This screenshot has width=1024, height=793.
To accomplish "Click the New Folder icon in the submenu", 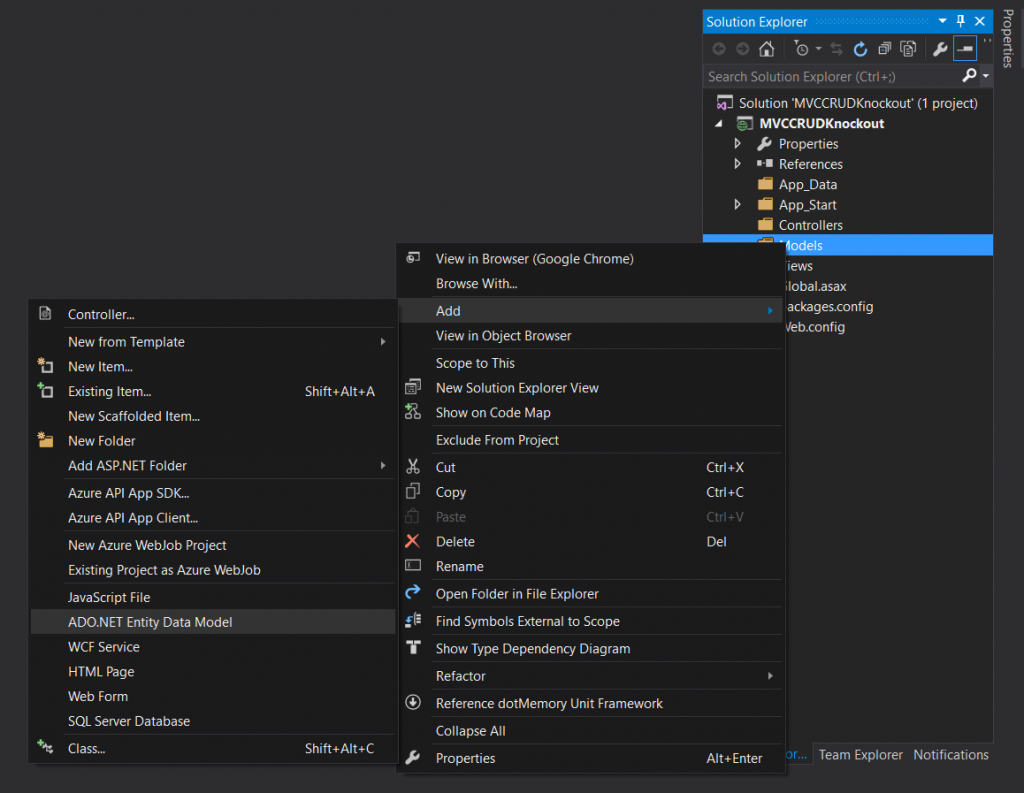I will (45, 440).
